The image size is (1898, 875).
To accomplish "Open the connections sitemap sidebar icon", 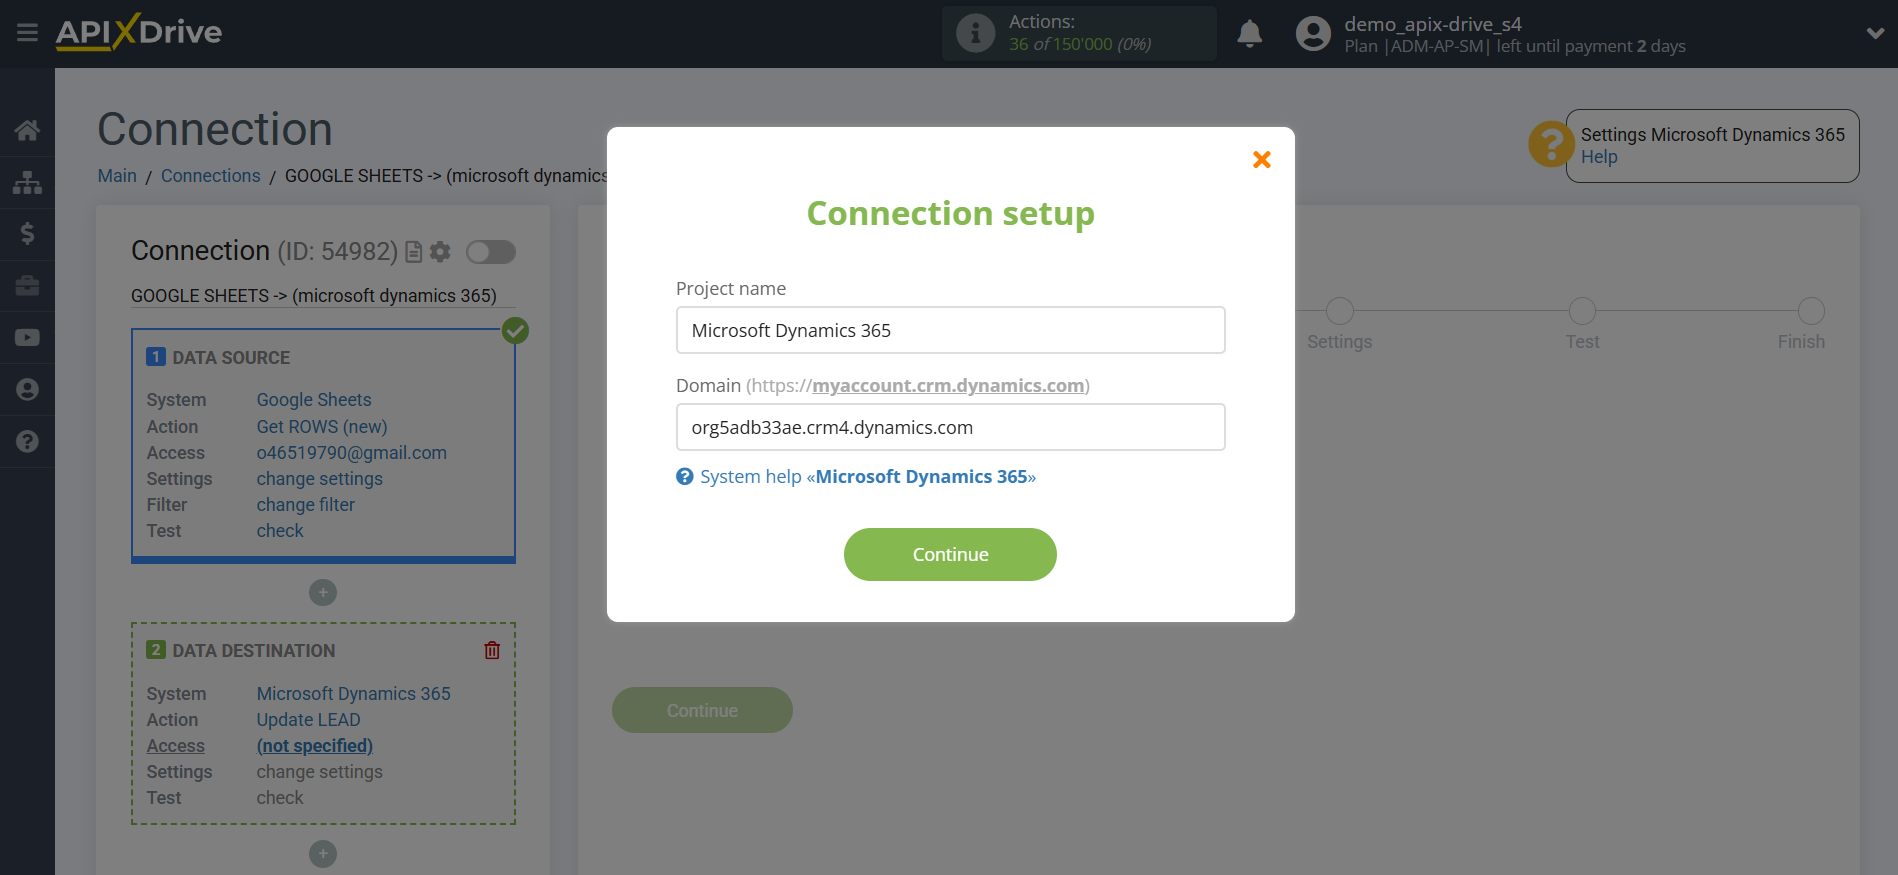I will pyautogui.click(x=27, y=182).
